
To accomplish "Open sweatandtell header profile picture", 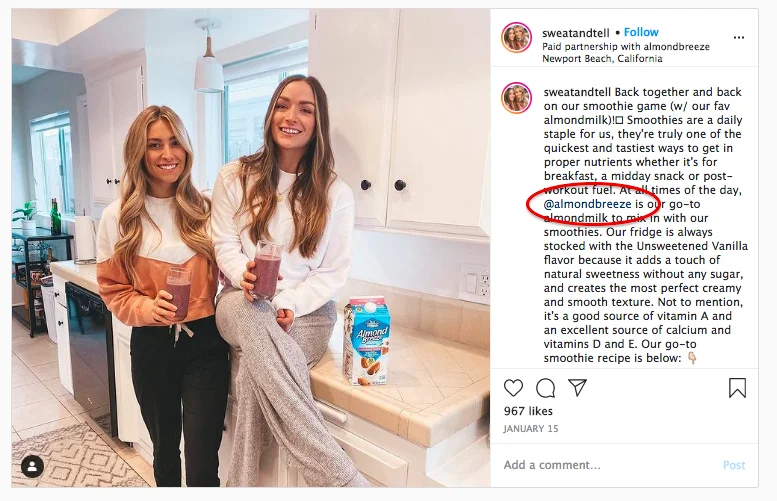I will [x=516, y=38].
